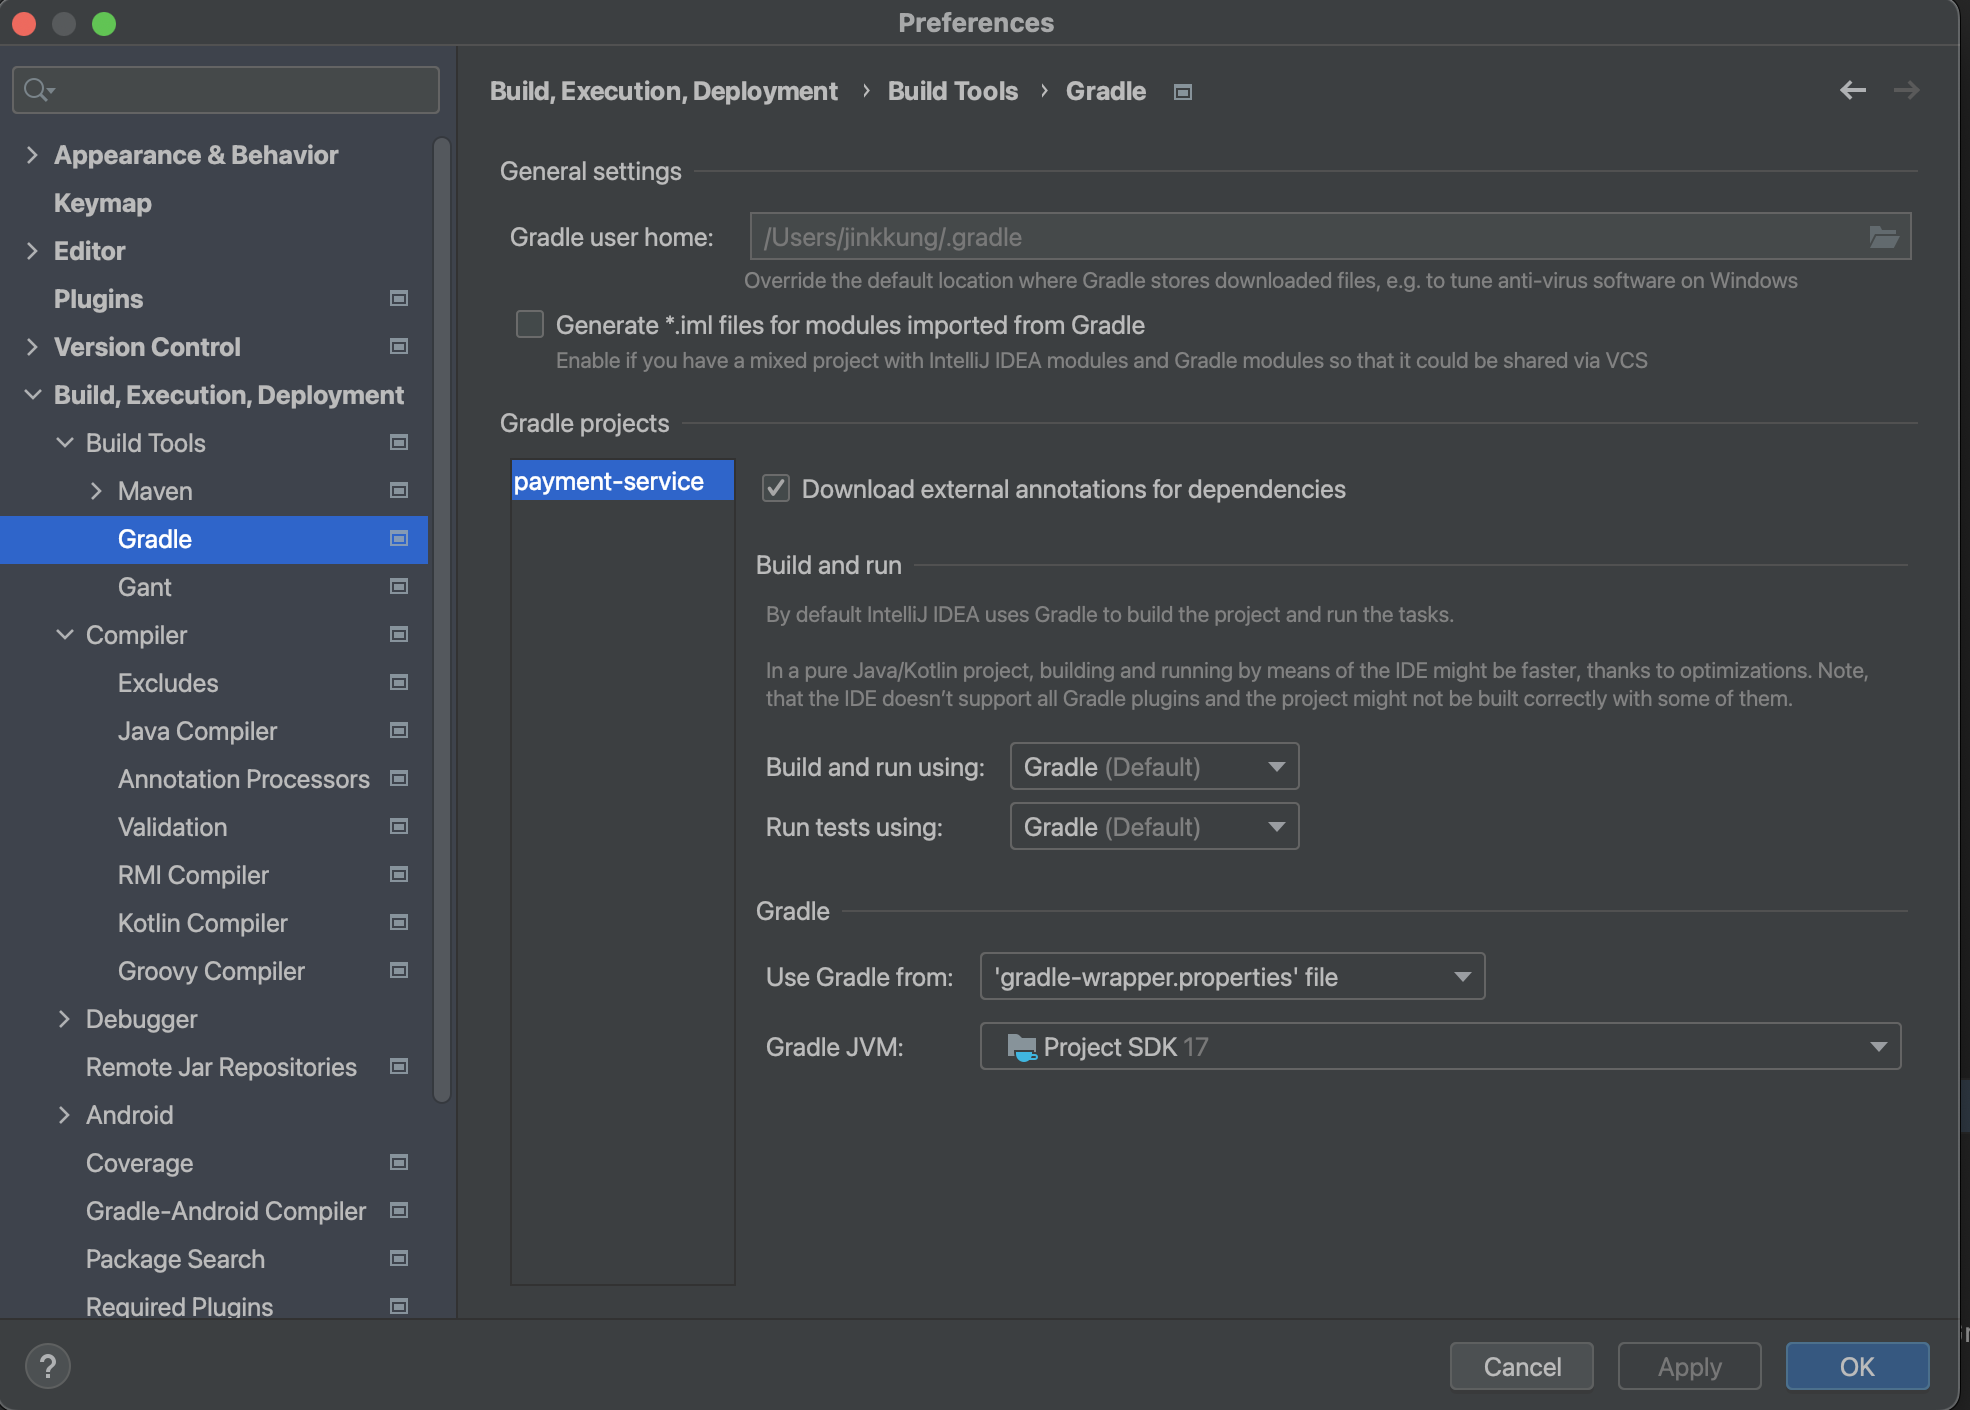The width and height of the screenshot is (1970, 1410).
Task: Uncheck Download external annotations for dependencies
Action: (x=776, y=489)
